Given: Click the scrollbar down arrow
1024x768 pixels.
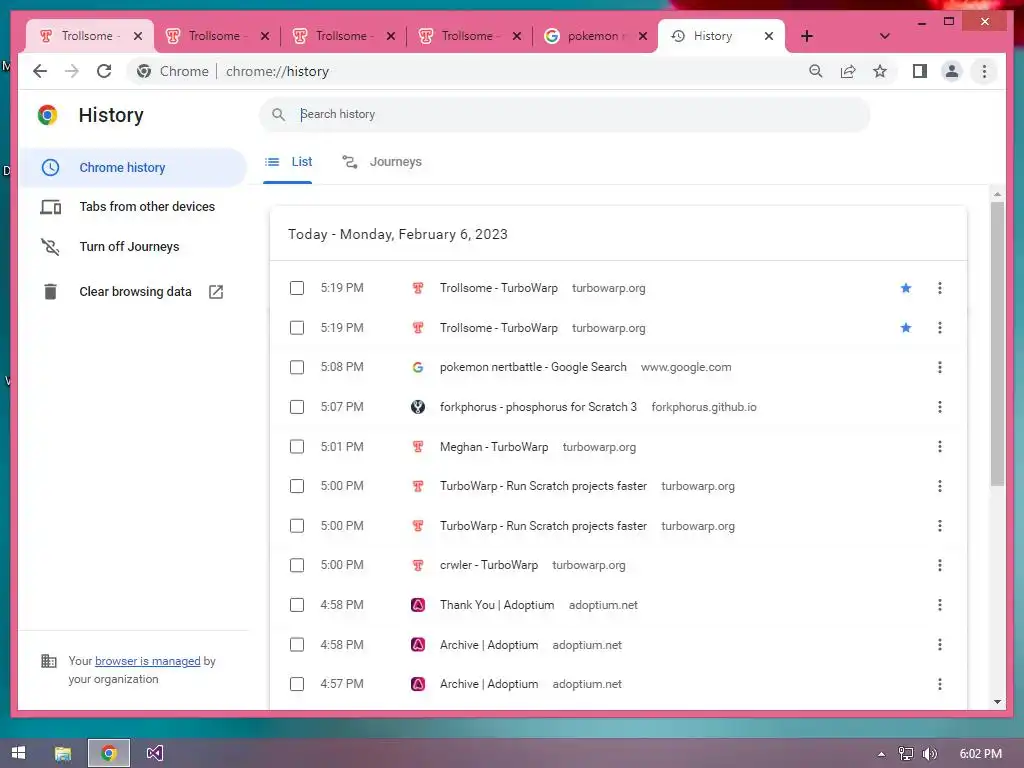Looking at the screenshot, I should click(x=997, y=702).
